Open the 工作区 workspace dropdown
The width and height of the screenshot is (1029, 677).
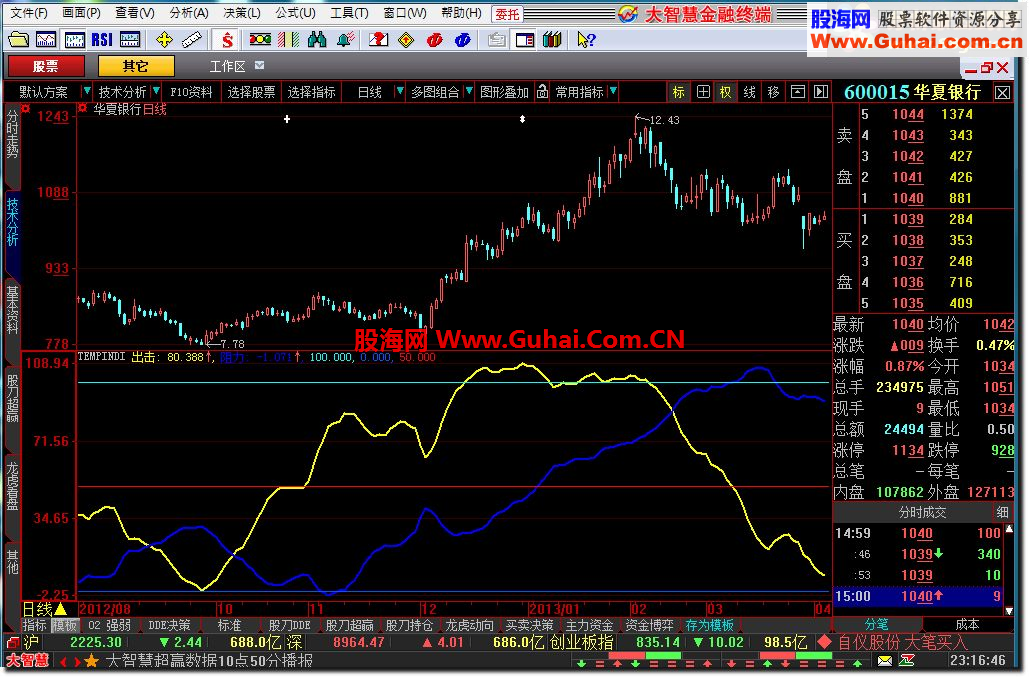[x=259, y=65]
